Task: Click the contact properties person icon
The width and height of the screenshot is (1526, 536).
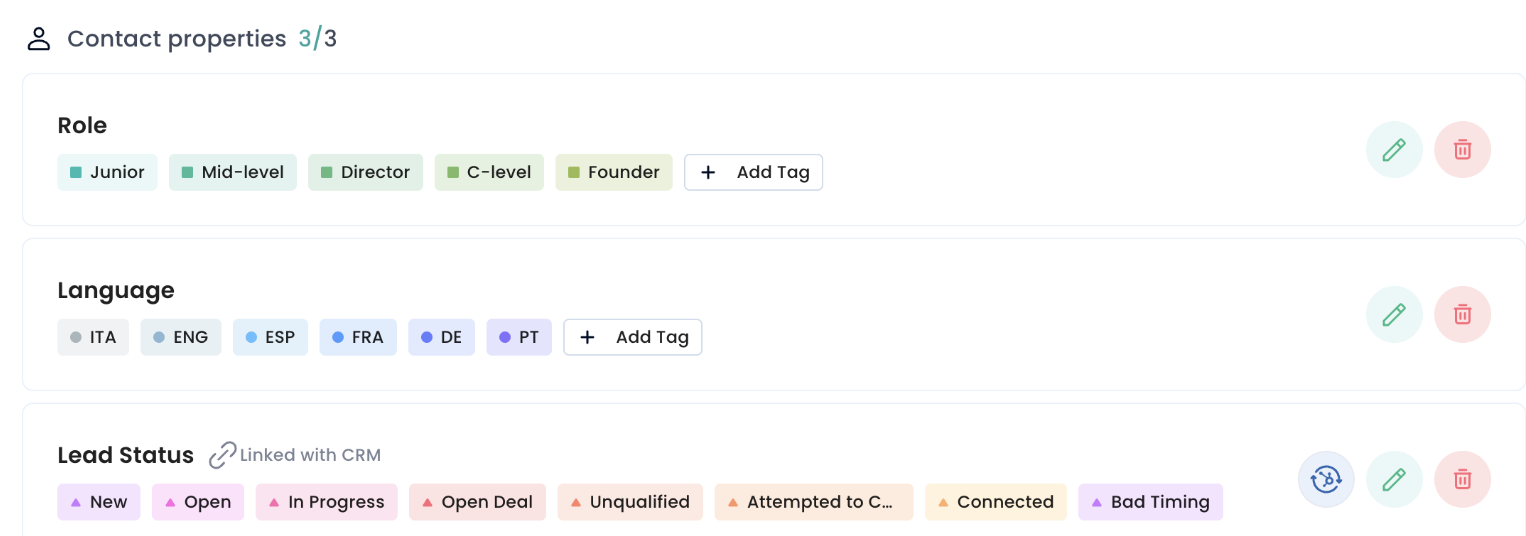Action: point(39,40)
